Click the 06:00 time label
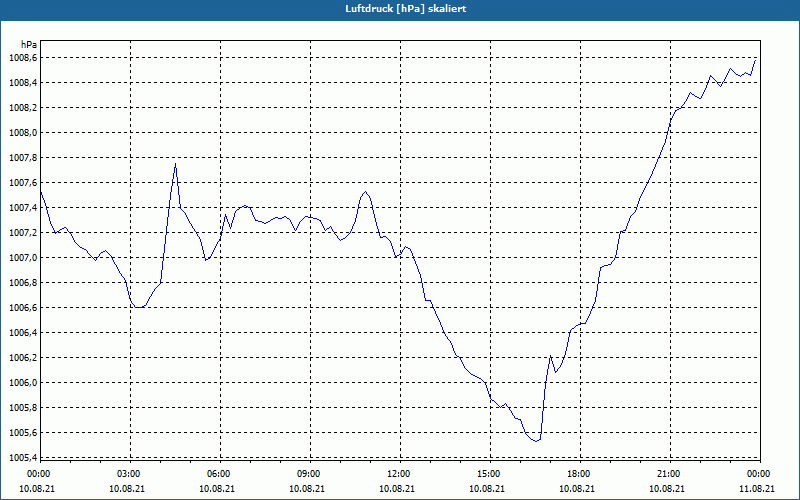The image size is (800, 500). [218, 474]
